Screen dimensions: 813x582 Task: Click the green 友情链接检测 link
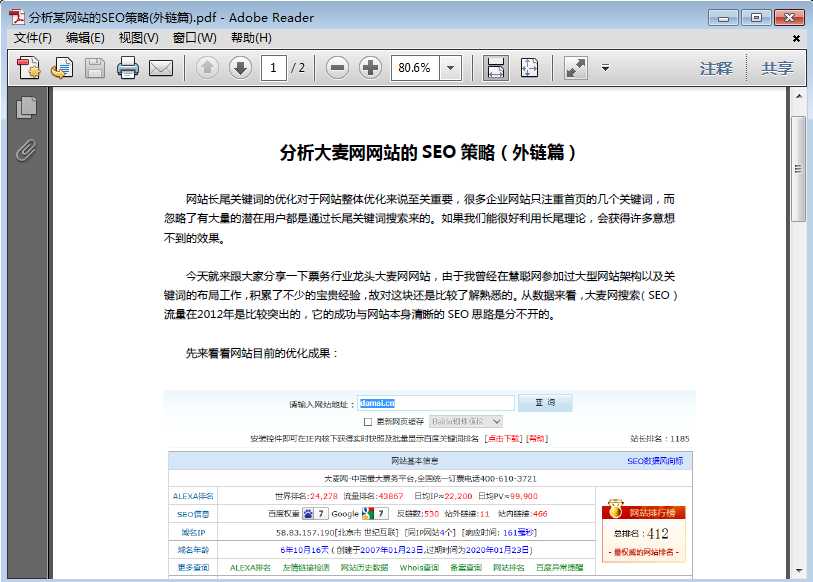306,567
